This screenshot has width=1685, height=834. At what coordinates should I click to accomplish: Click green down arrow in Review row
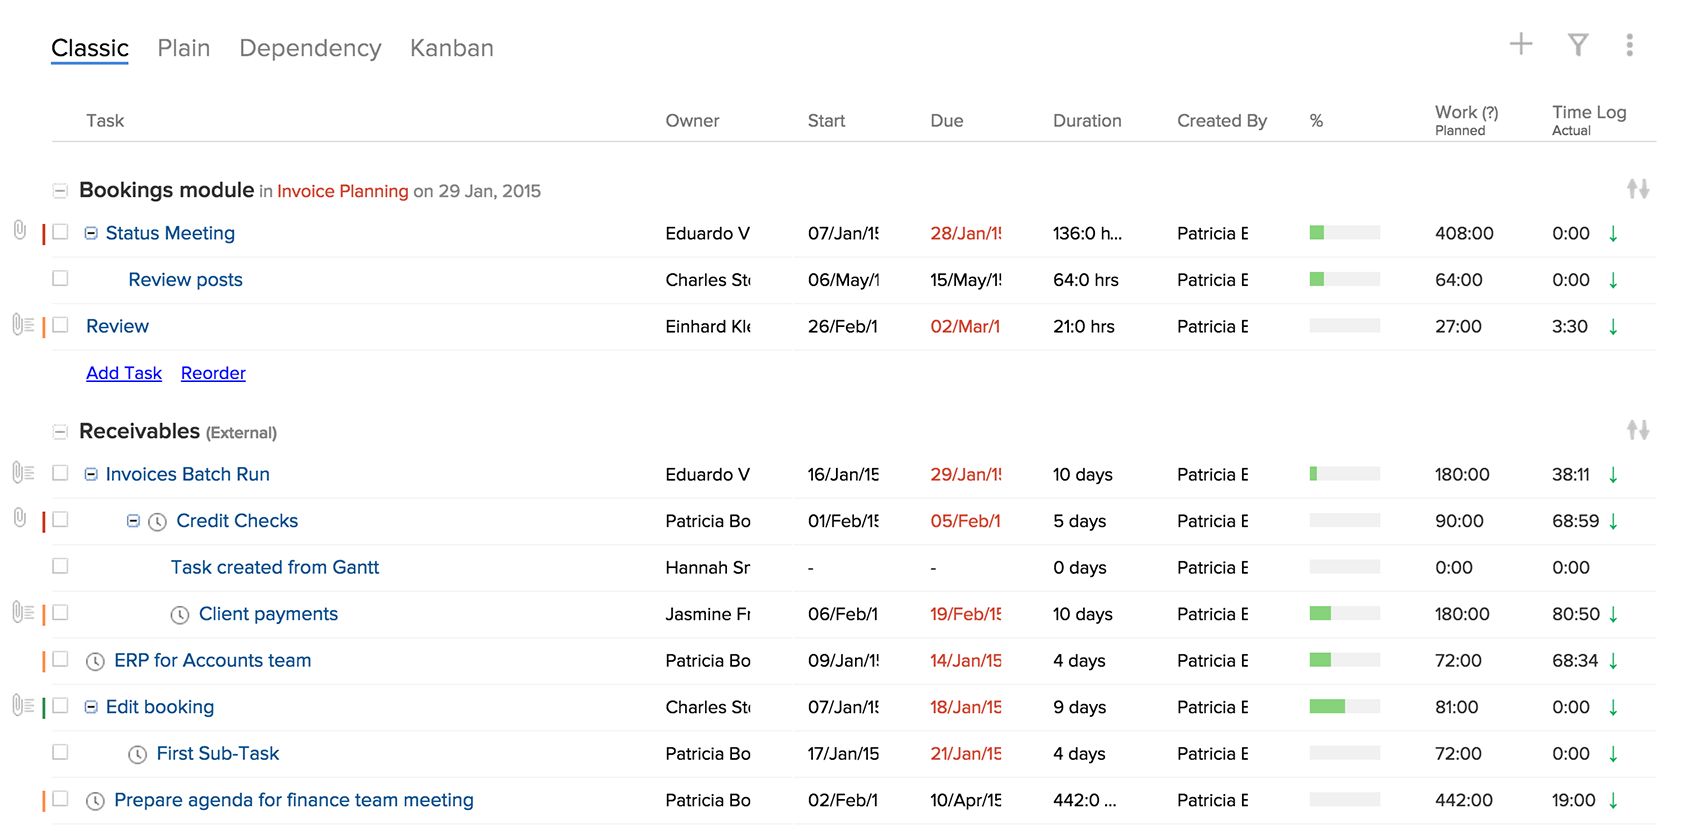pyautogui.click(x=1613, y=327)
